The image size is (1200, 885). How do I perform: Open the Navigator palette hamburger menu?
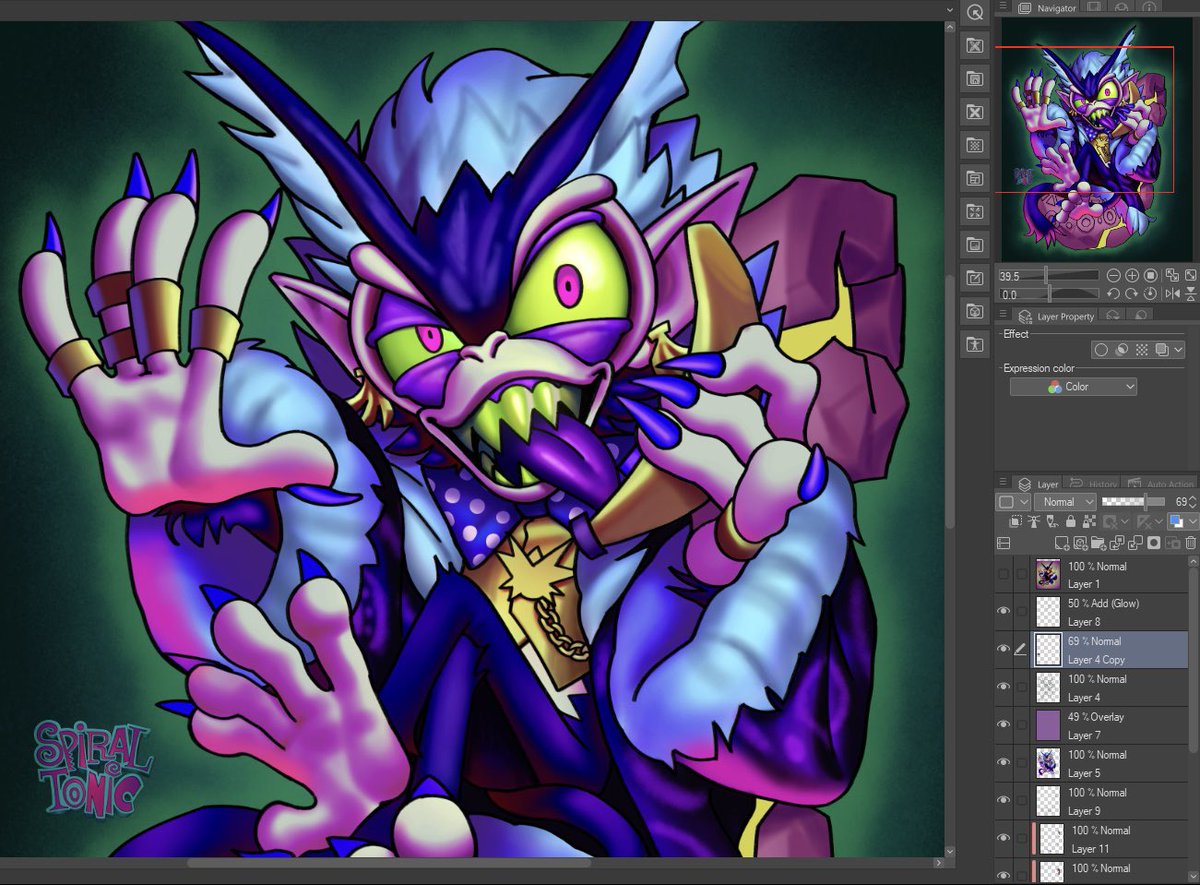1003,7
